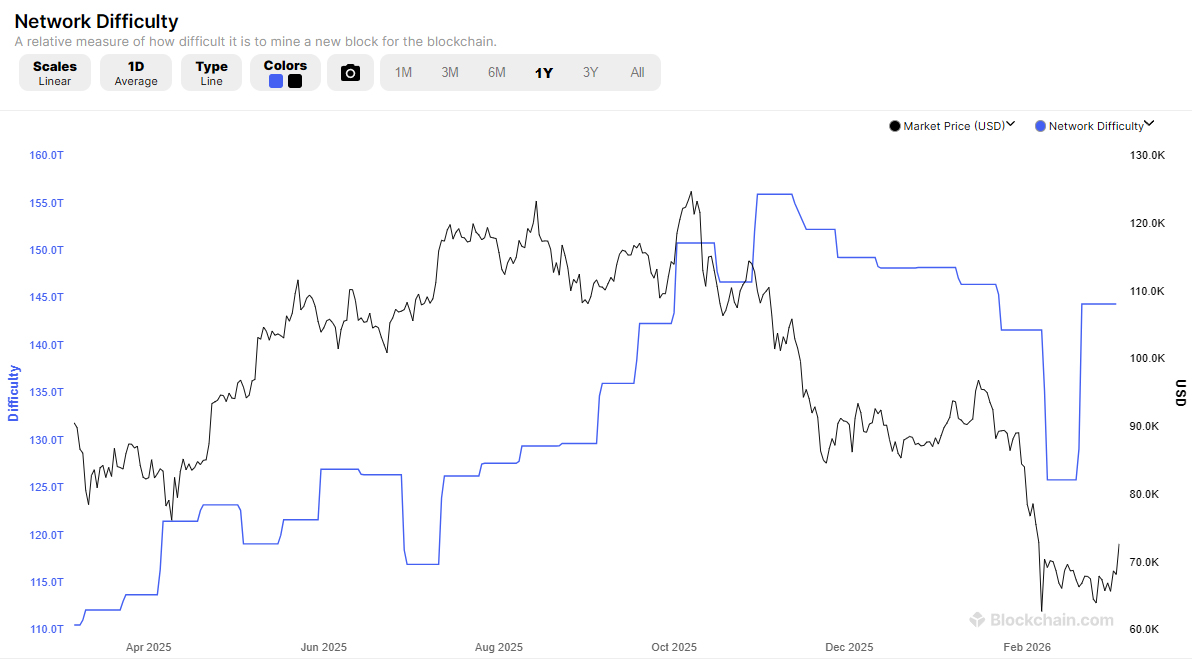The height and width of the screenshot is (662, 1192).
Task: Expand the Market Price (USD) dropdown
Action: pyautogui.click(x=1010, y=125)
